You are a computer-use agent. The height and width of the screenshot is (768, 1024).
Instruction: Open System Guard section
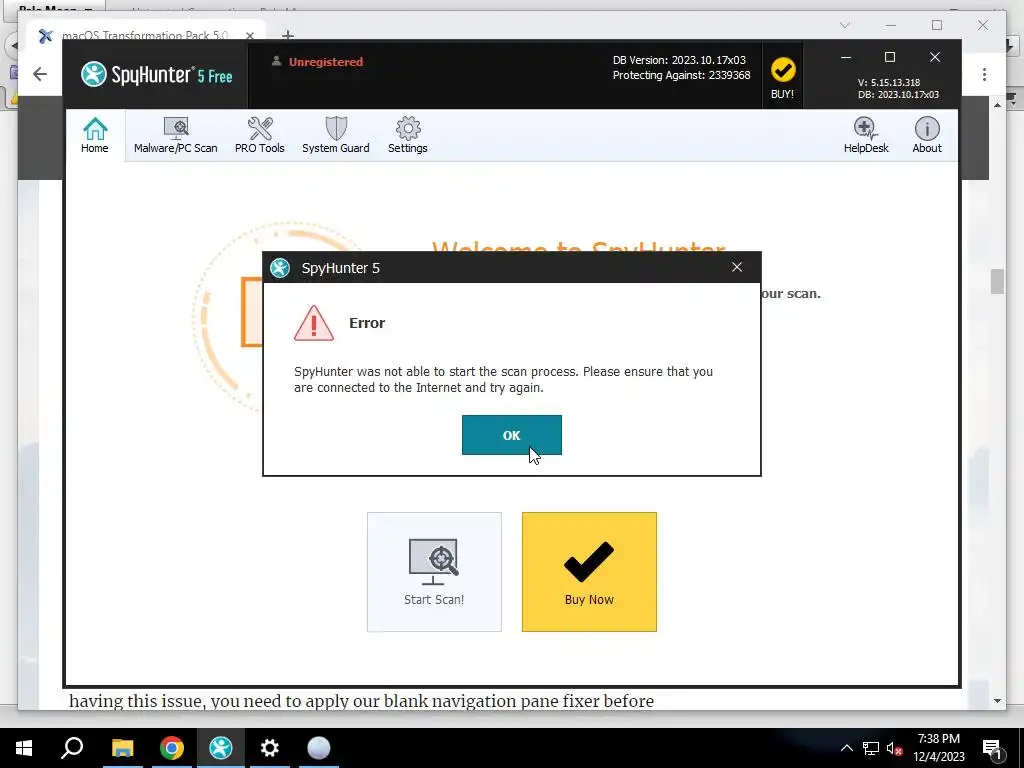pyautogui.click(x=336, y=135)
